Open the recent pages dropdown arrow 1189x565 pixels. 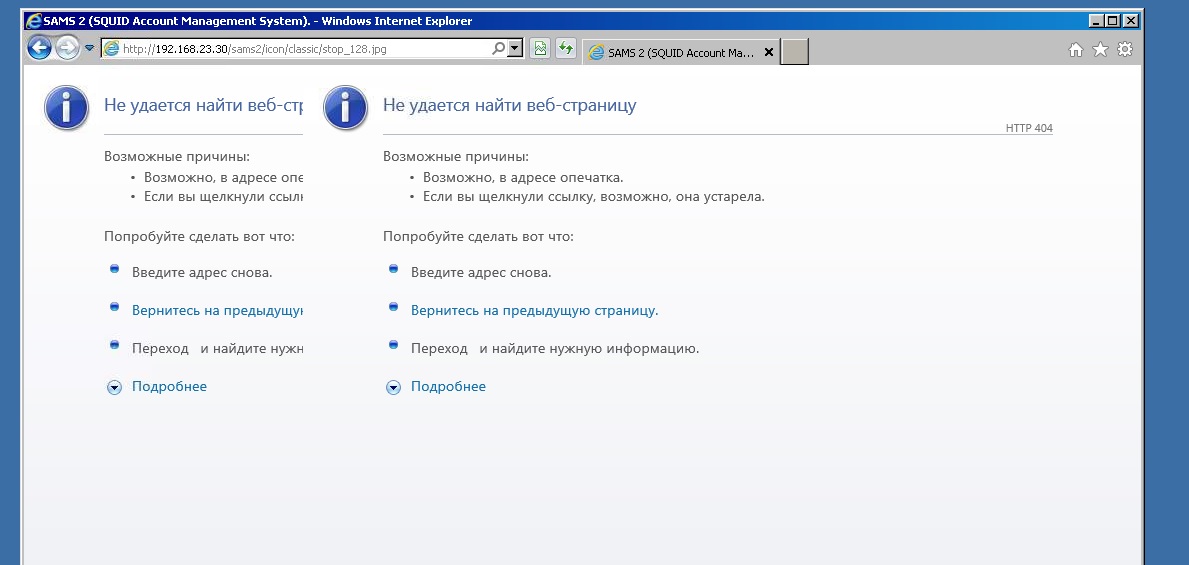pyautogui.click(x=89, y=48)
